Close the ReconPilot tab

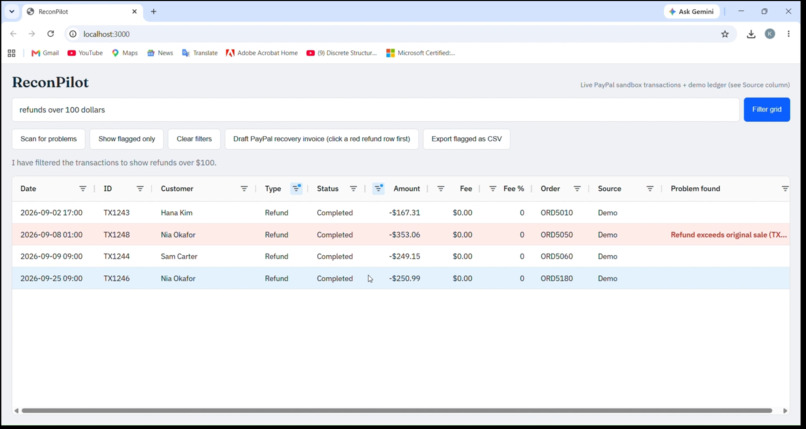click(x=134, y=11)
